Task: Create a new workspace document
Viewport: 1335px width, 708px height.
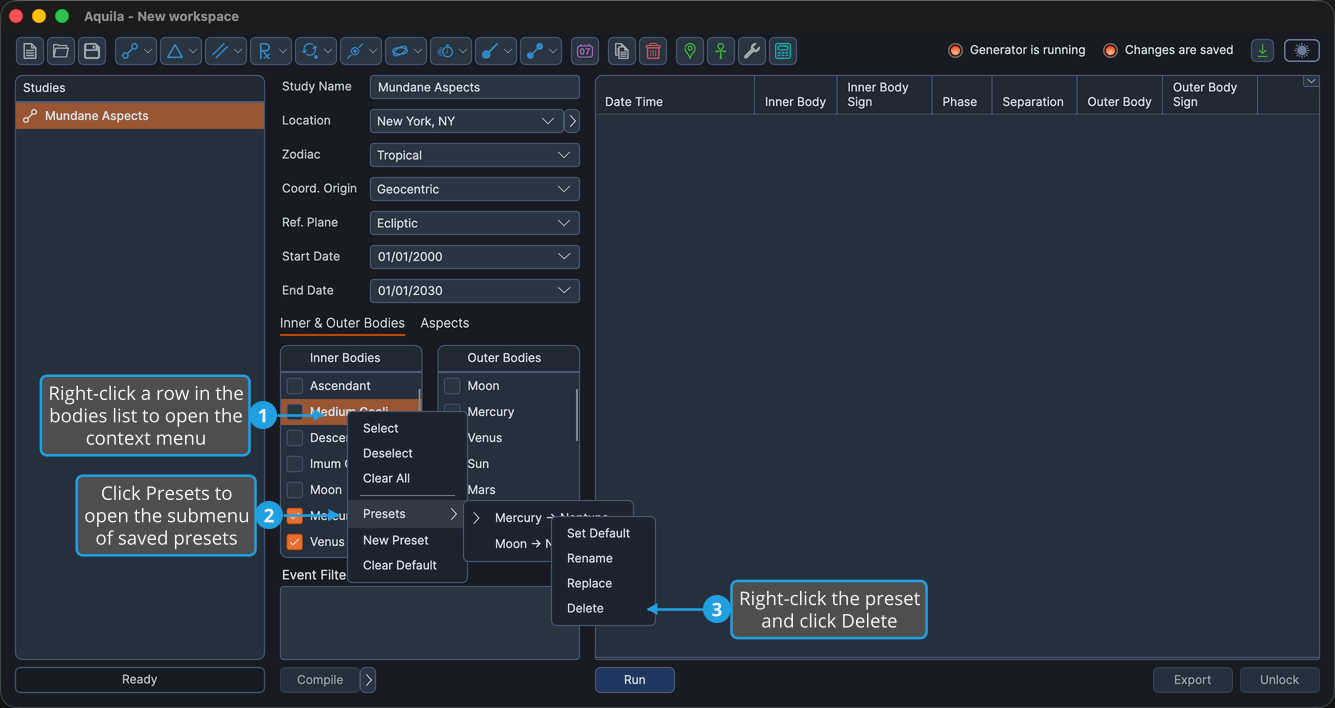Action: click(30, 51)
